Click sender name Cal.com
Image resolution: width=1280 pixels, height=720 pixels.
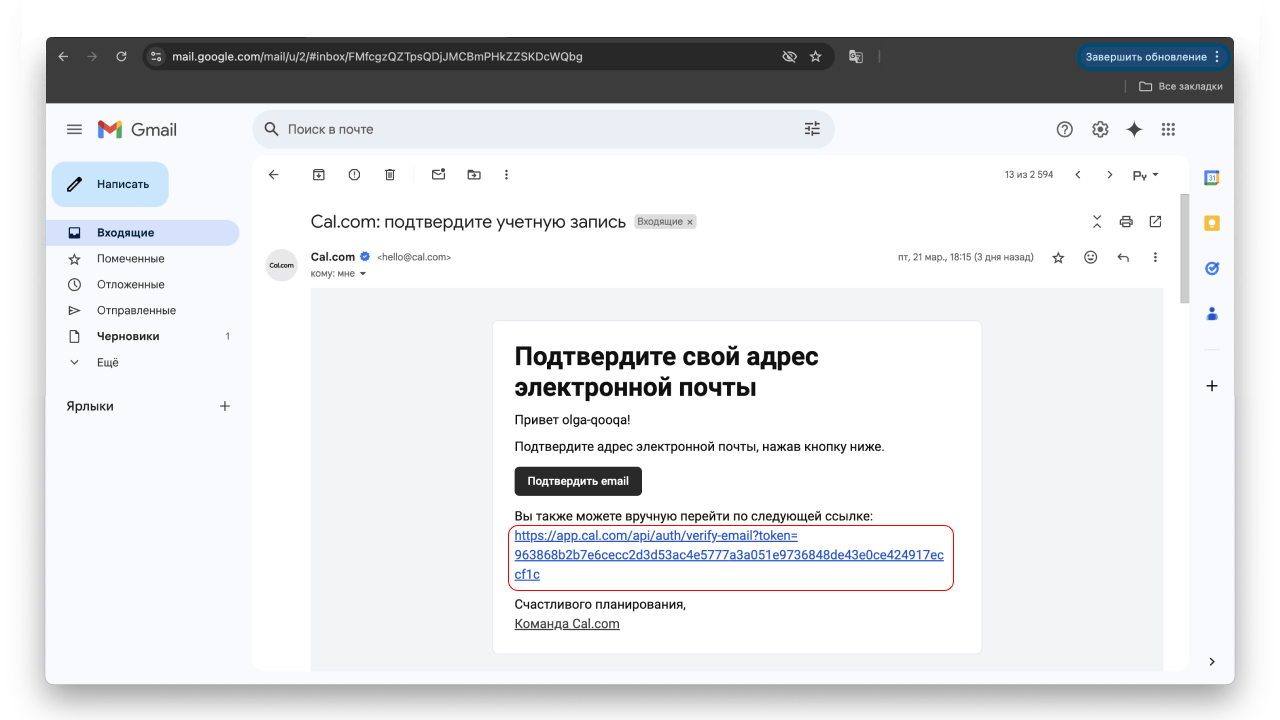click(333, 257)
